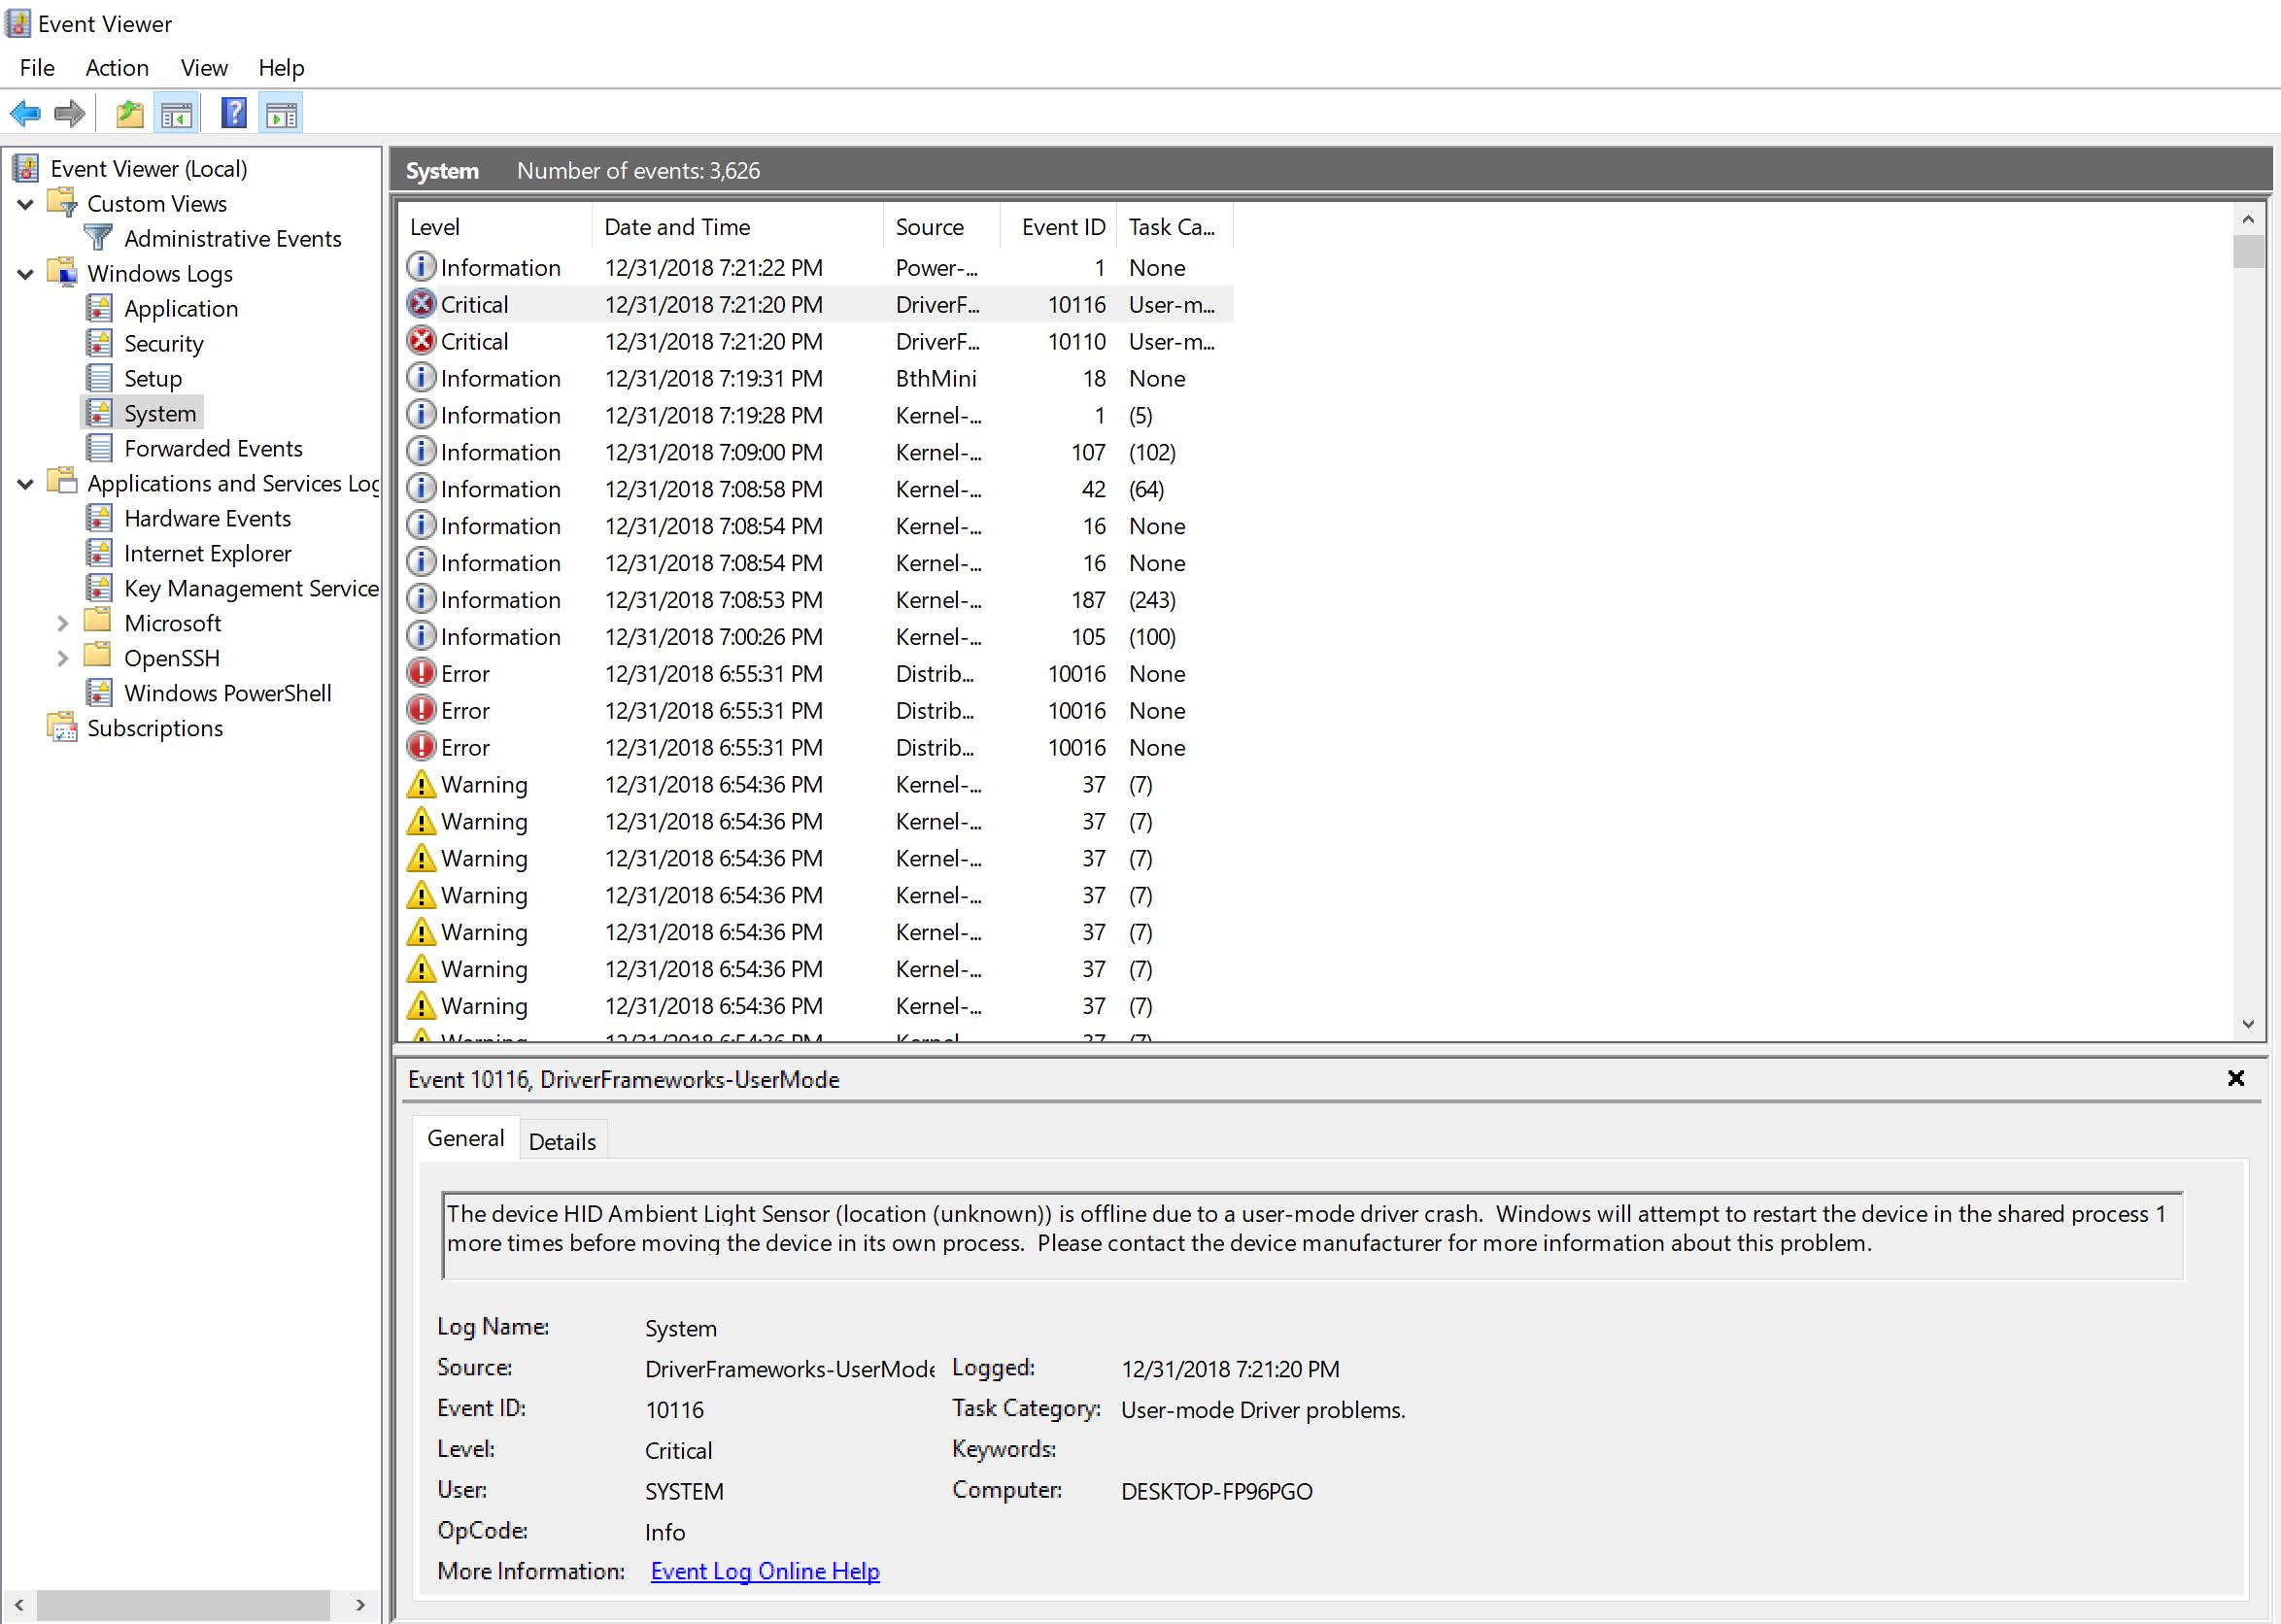Screen dimensions: 2281x1624
Task: Switch to the Details tab
Action: pyautogui.click(x=562, y=1142)
